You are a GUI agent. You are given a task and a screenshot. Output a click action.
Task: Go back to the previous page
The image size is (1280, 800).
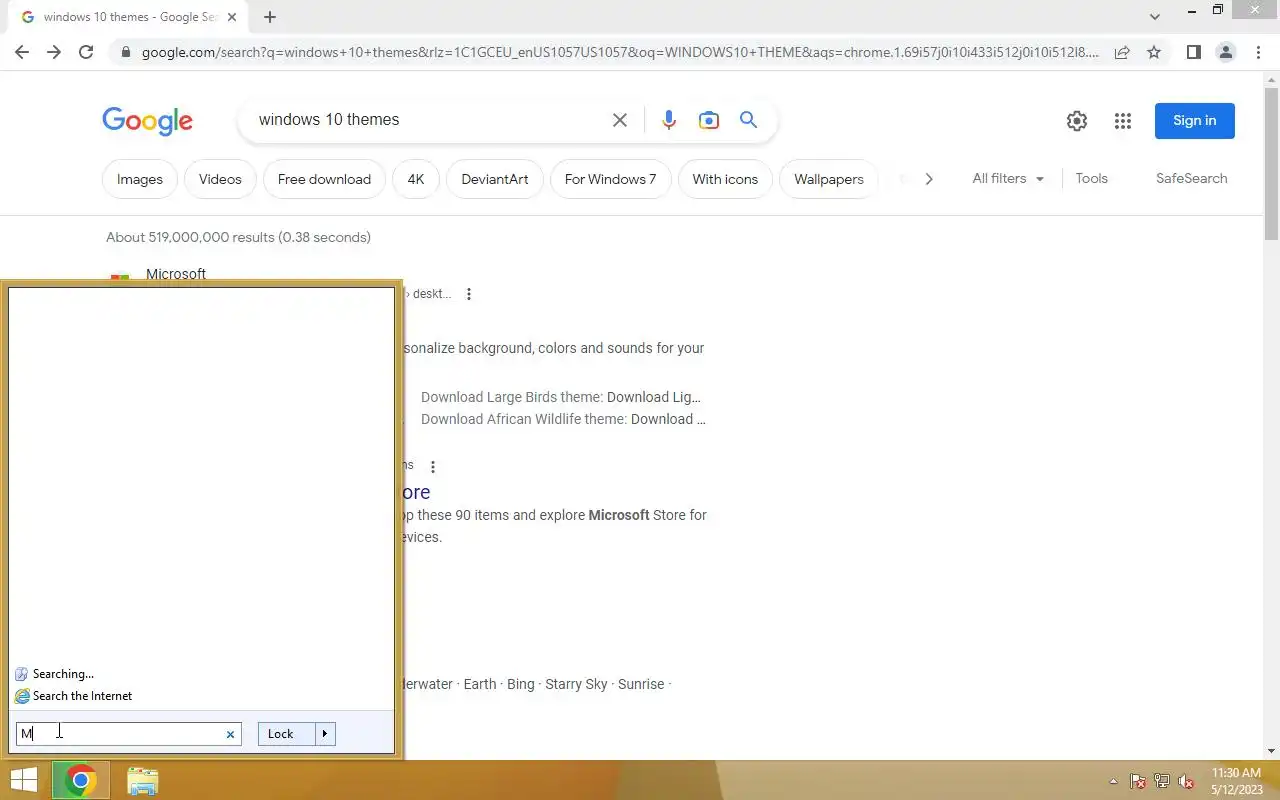tap(22, 52)
